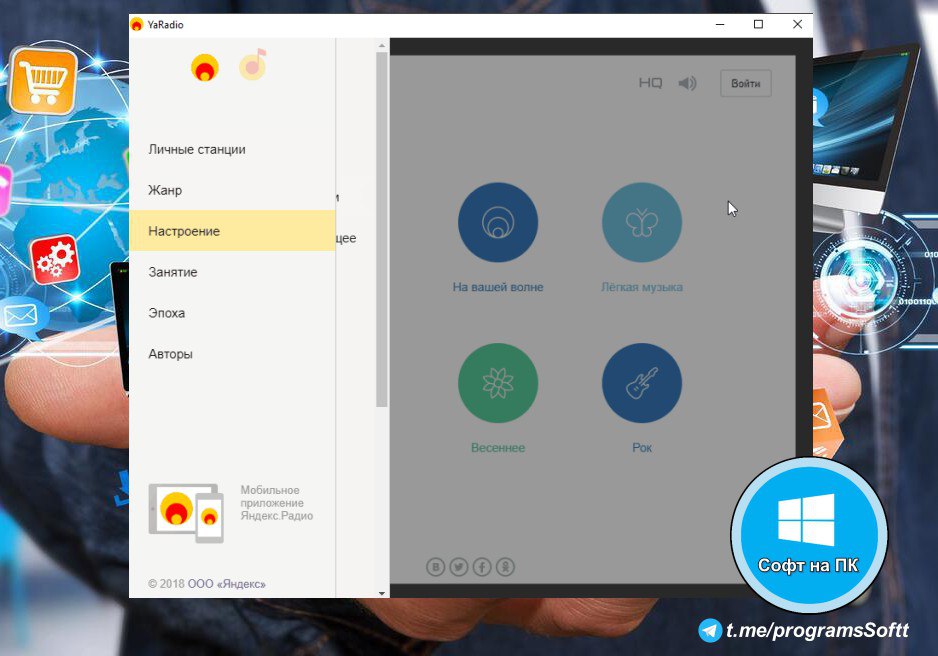
Task: Choose the Настроение category
Action: pos(184,231)
